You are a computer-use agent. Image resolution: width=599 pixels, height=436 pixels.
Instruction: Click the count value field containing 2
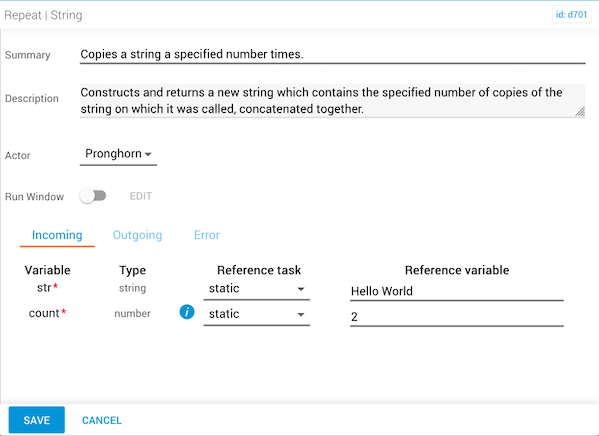457,317
